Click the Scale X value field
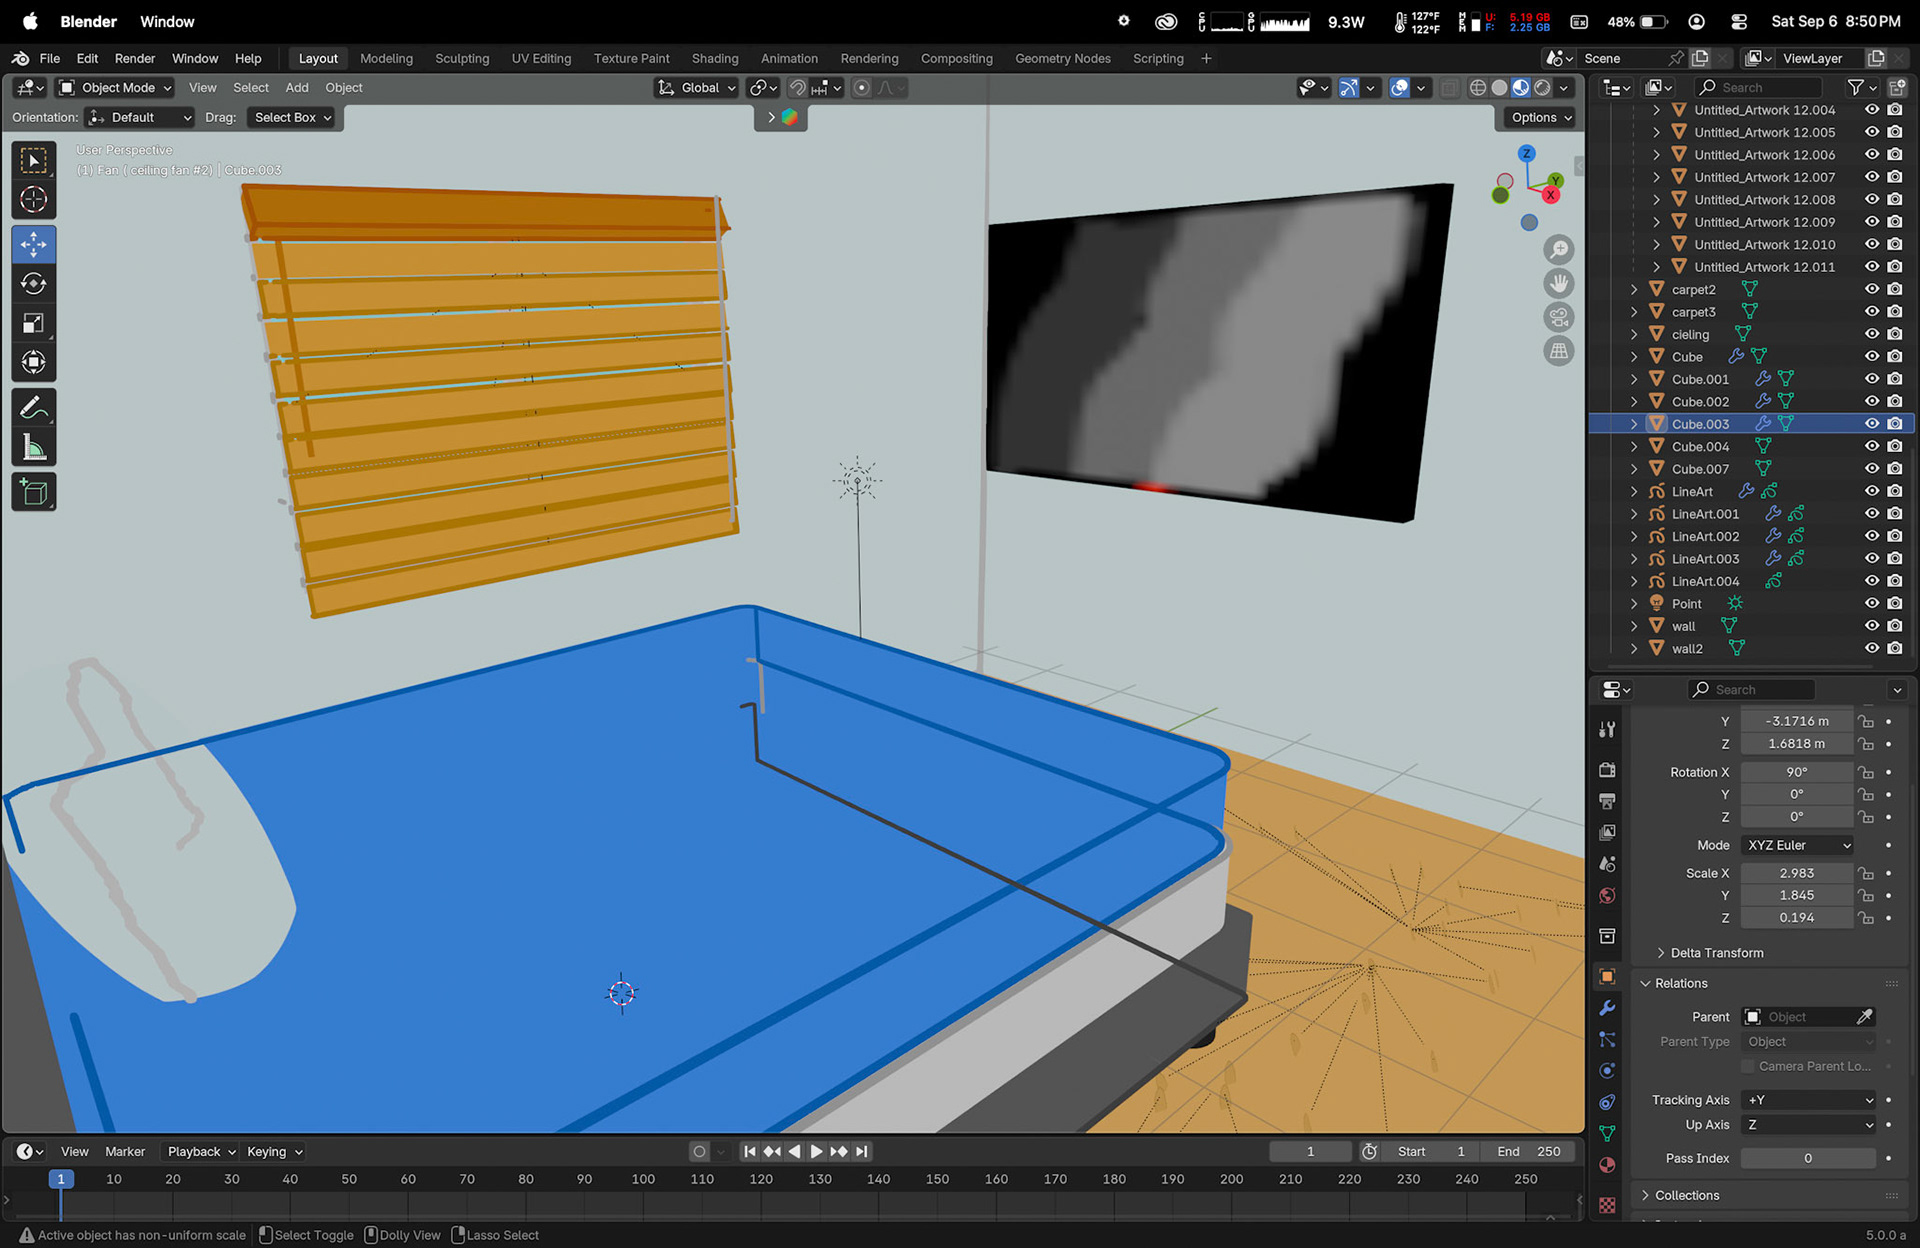Viewport: 1920px width, 1248px height. (1796, 873)
